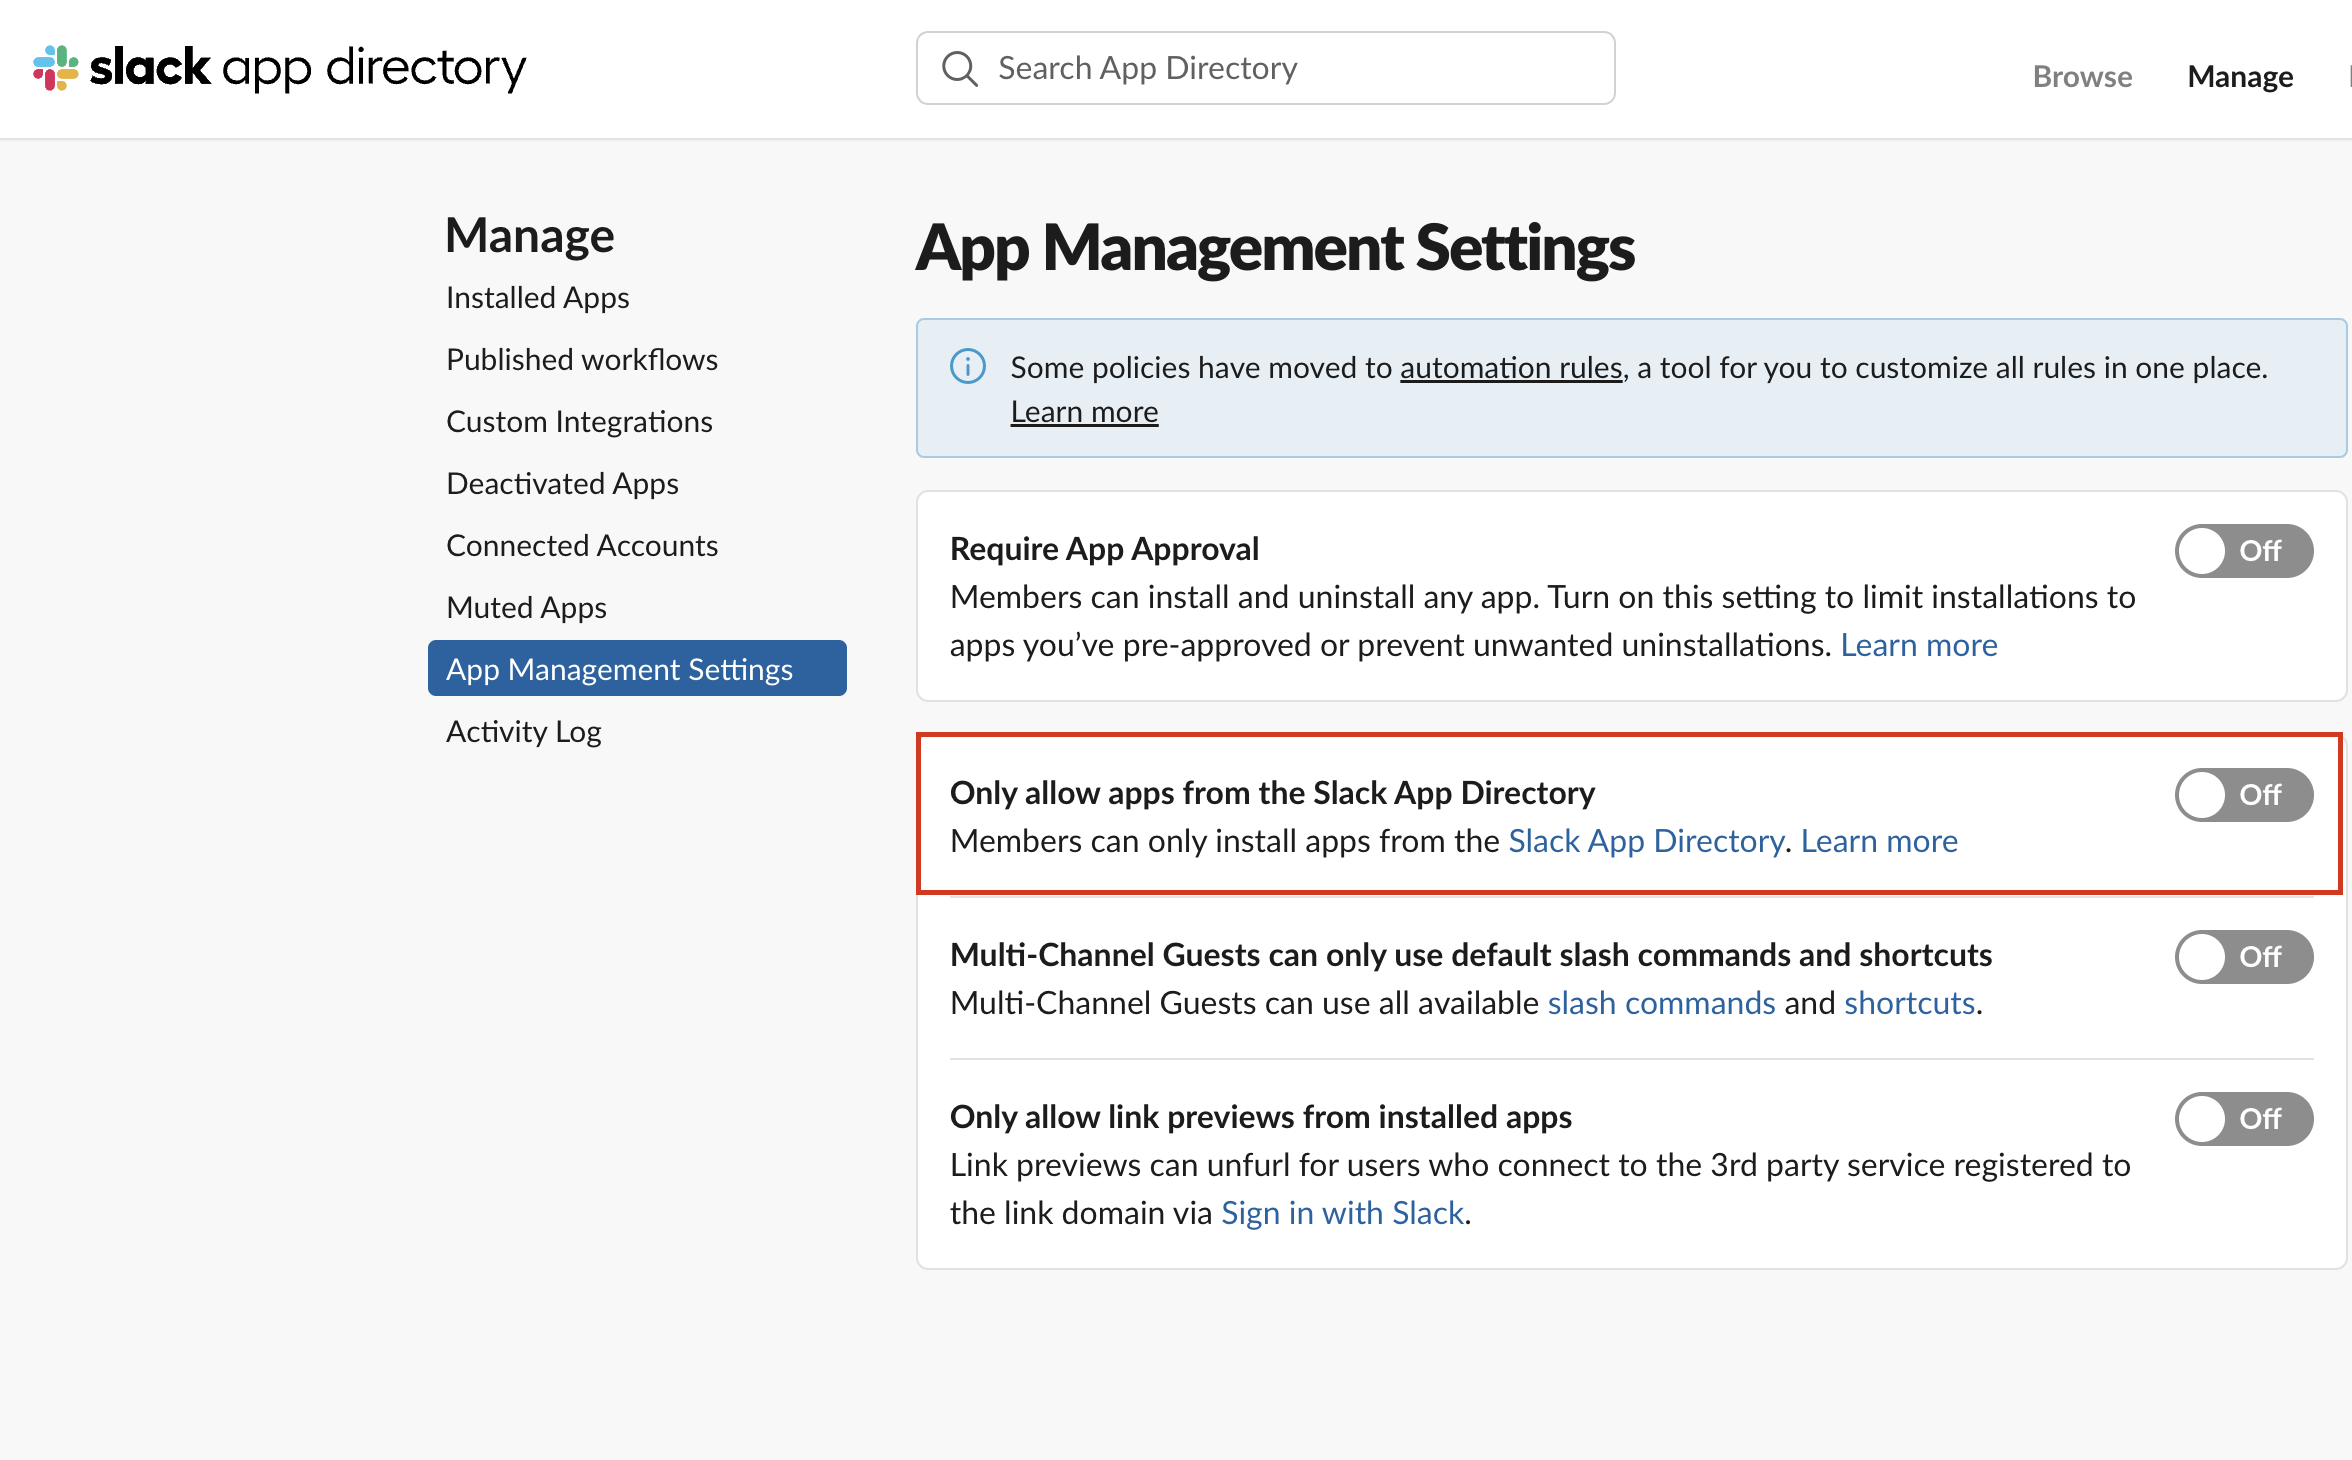Click the Require App Approval title
The width and height of the screenshot is (2352, 1460).
[x=1104, y=549]
